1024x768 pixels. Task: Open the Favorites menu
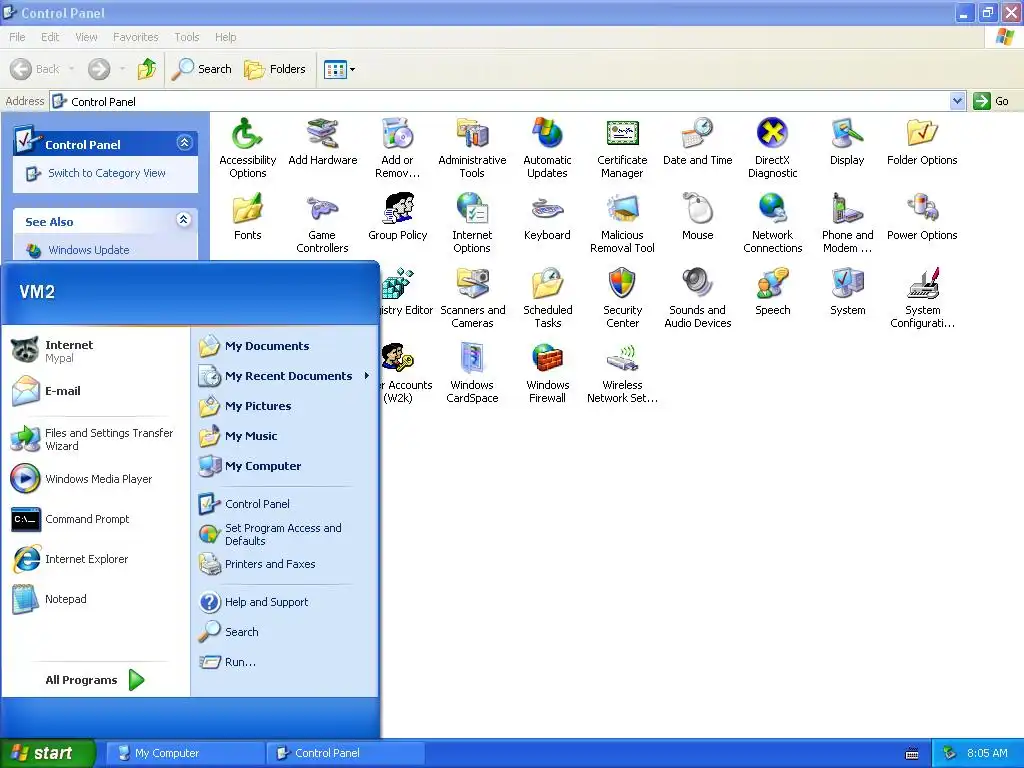[135, 37]
